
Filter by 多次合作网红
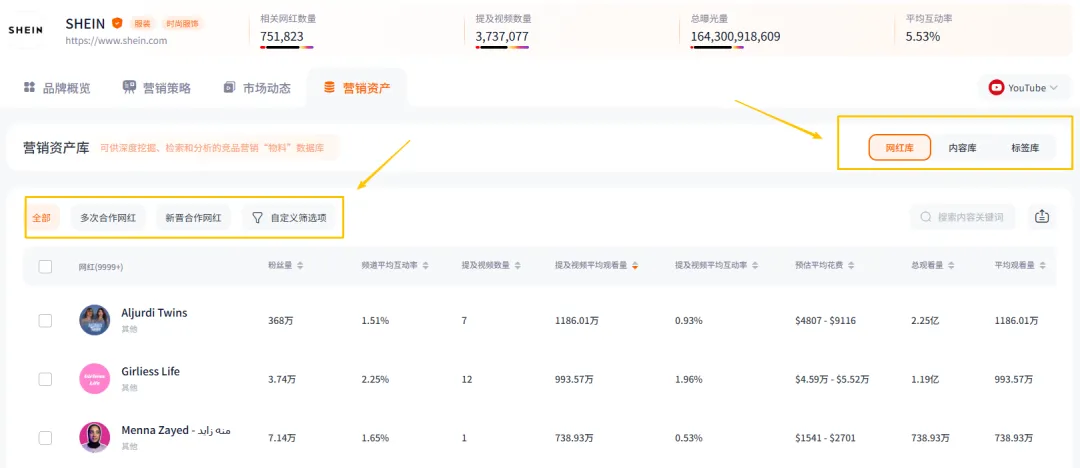coord(108,217)
